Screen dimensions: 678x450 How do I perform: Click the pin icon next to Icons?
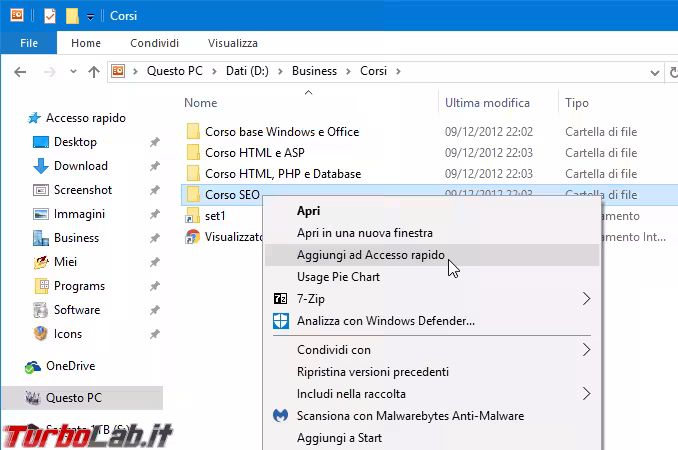point(155,334)
